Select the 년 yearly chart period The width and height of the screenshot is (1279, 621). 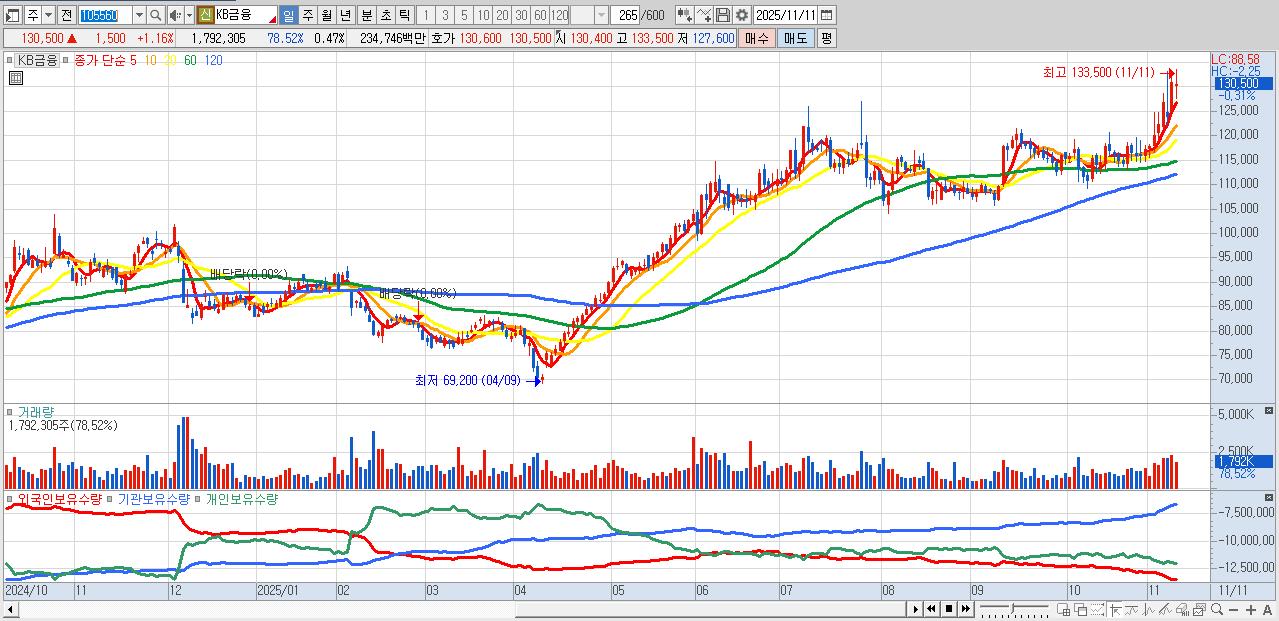(345, 16)
